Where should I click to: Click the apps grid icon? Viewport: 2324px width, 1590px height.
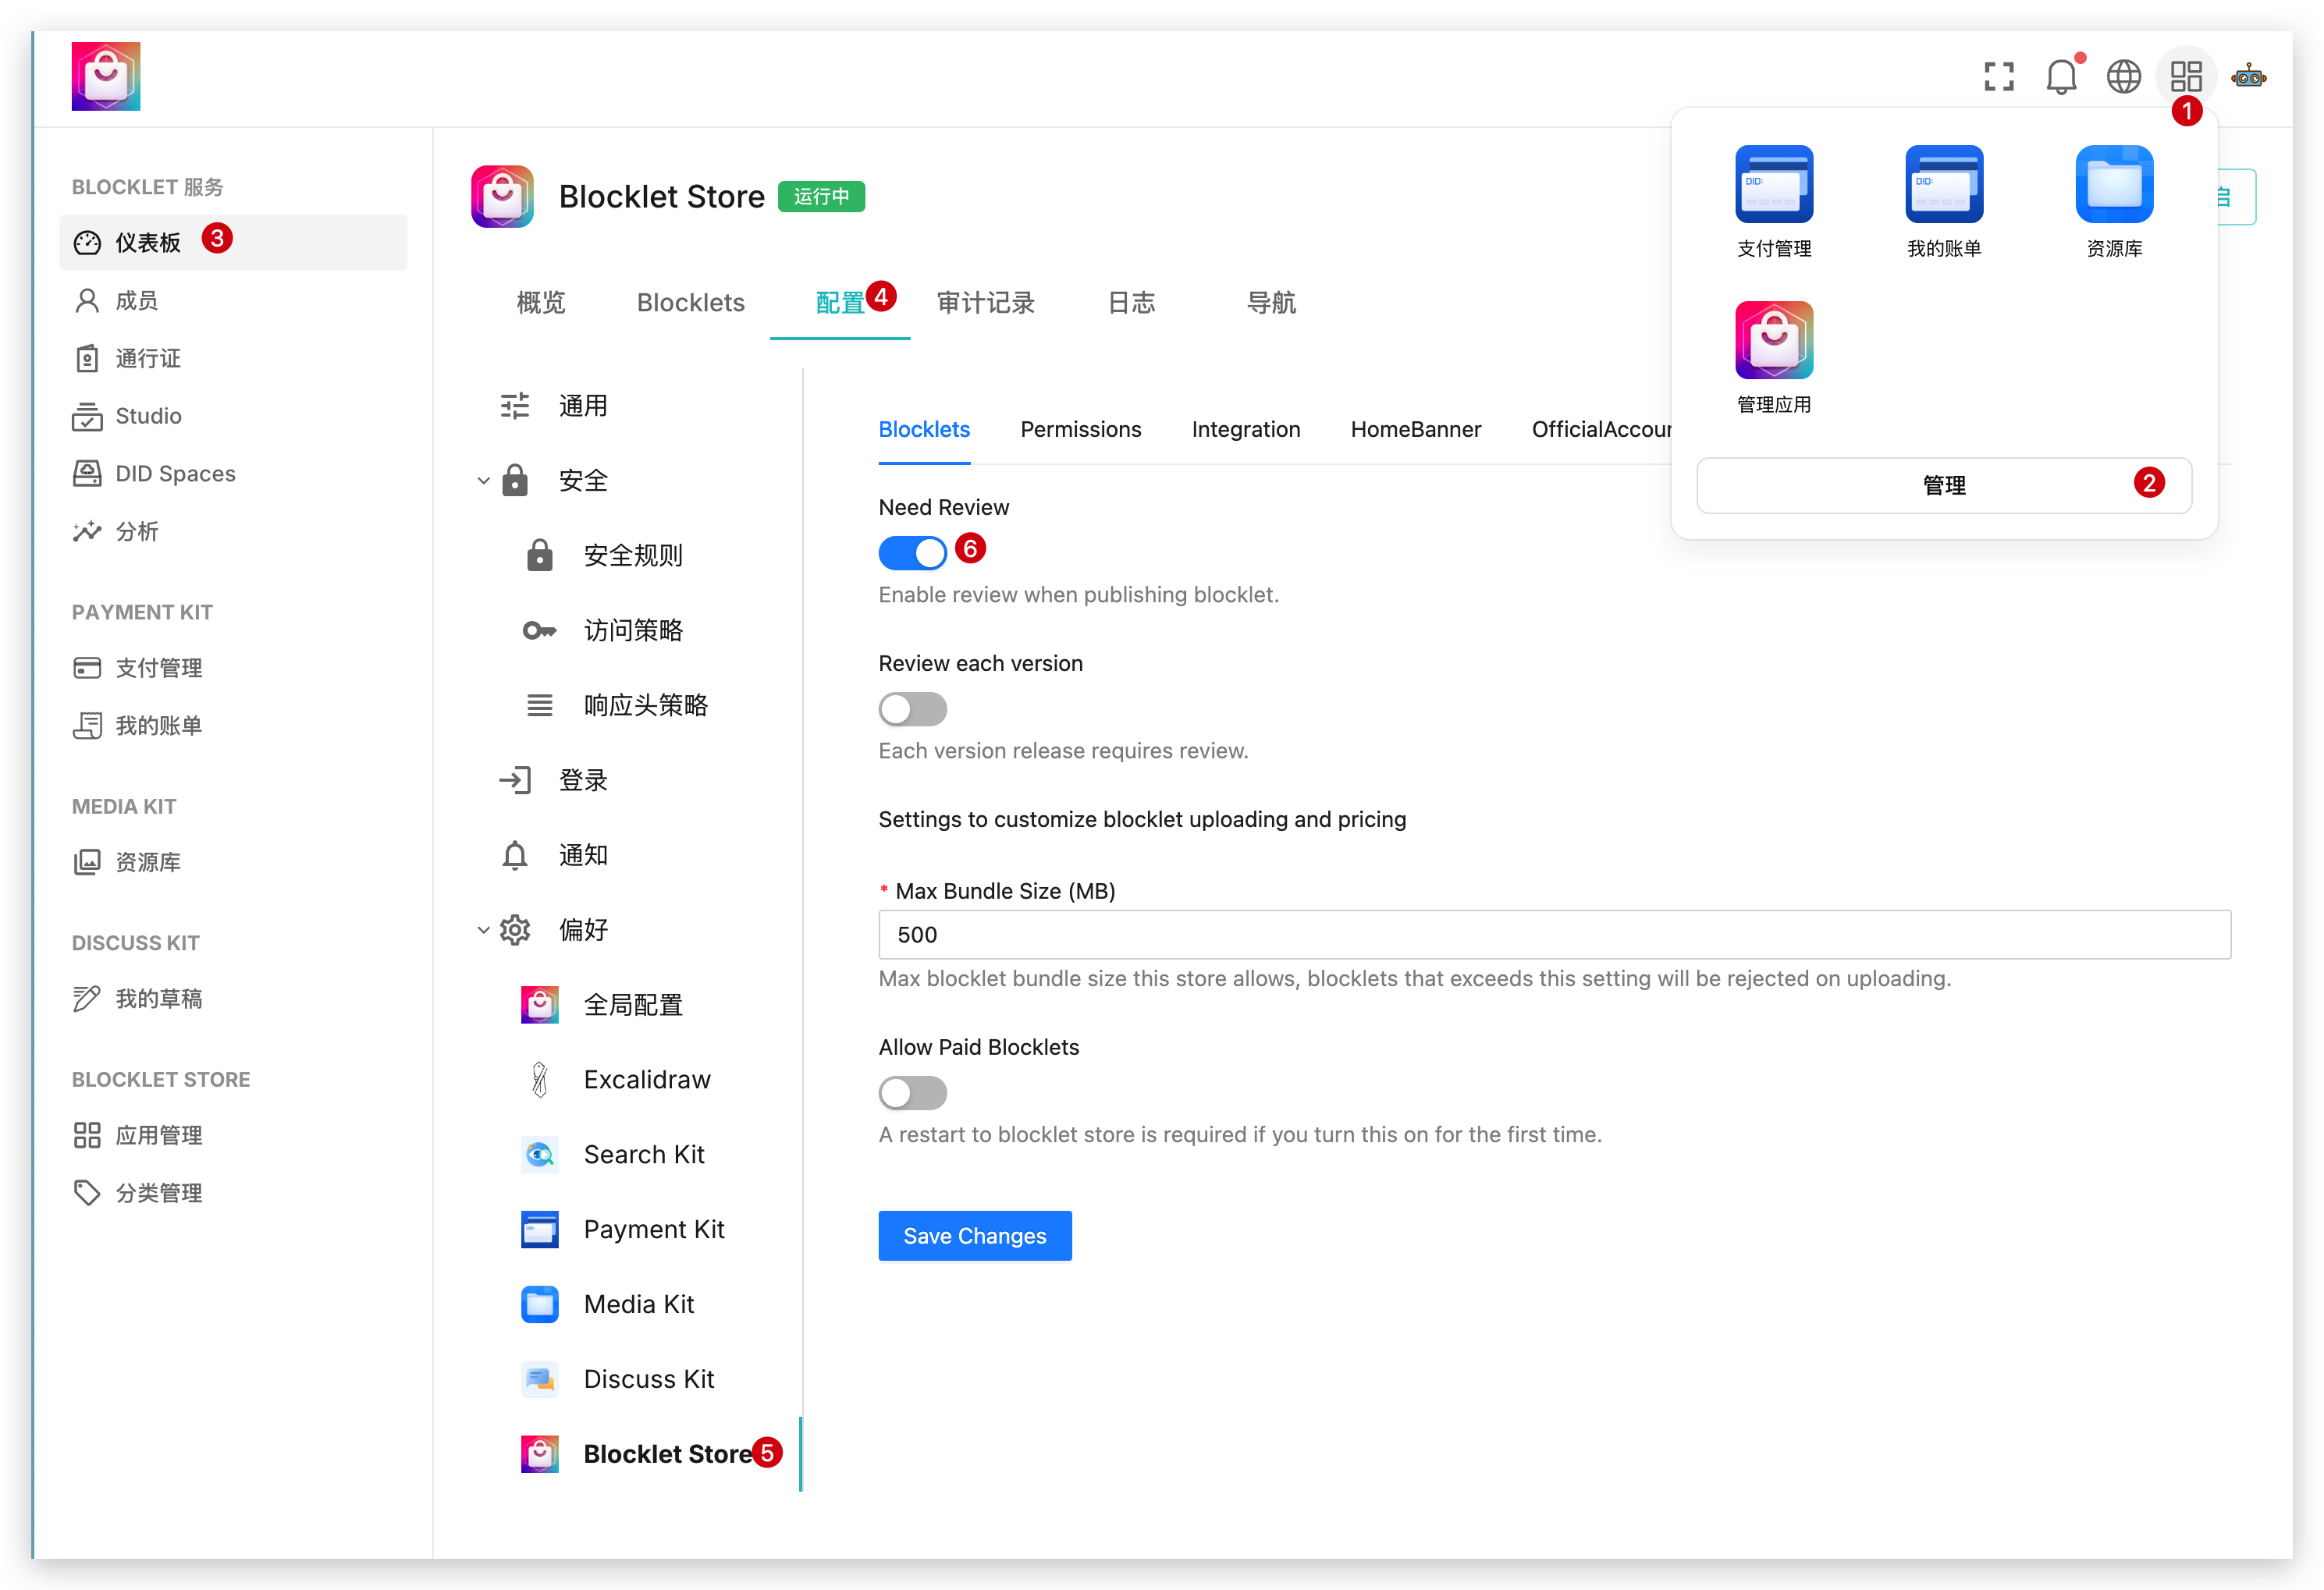2186,77
